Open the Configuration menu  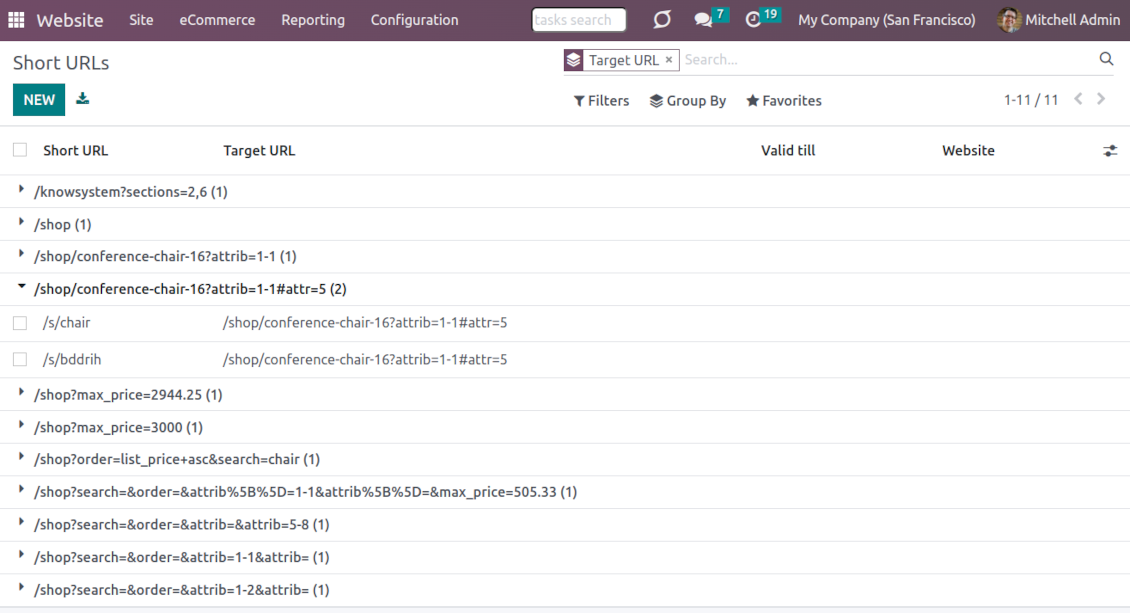(414, 20)
